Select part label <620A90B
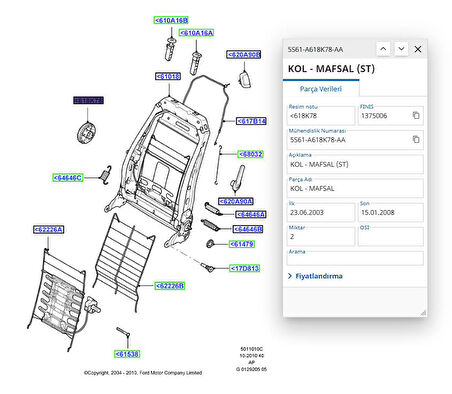This screenshot has width=452, height=394. (x=244, y=54)
